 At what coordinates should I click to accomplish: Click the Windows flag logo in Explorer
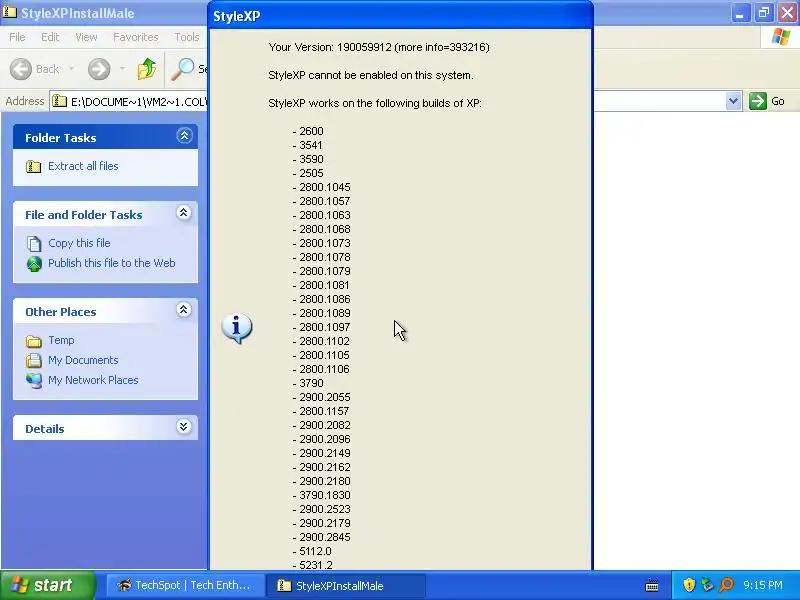781,37
